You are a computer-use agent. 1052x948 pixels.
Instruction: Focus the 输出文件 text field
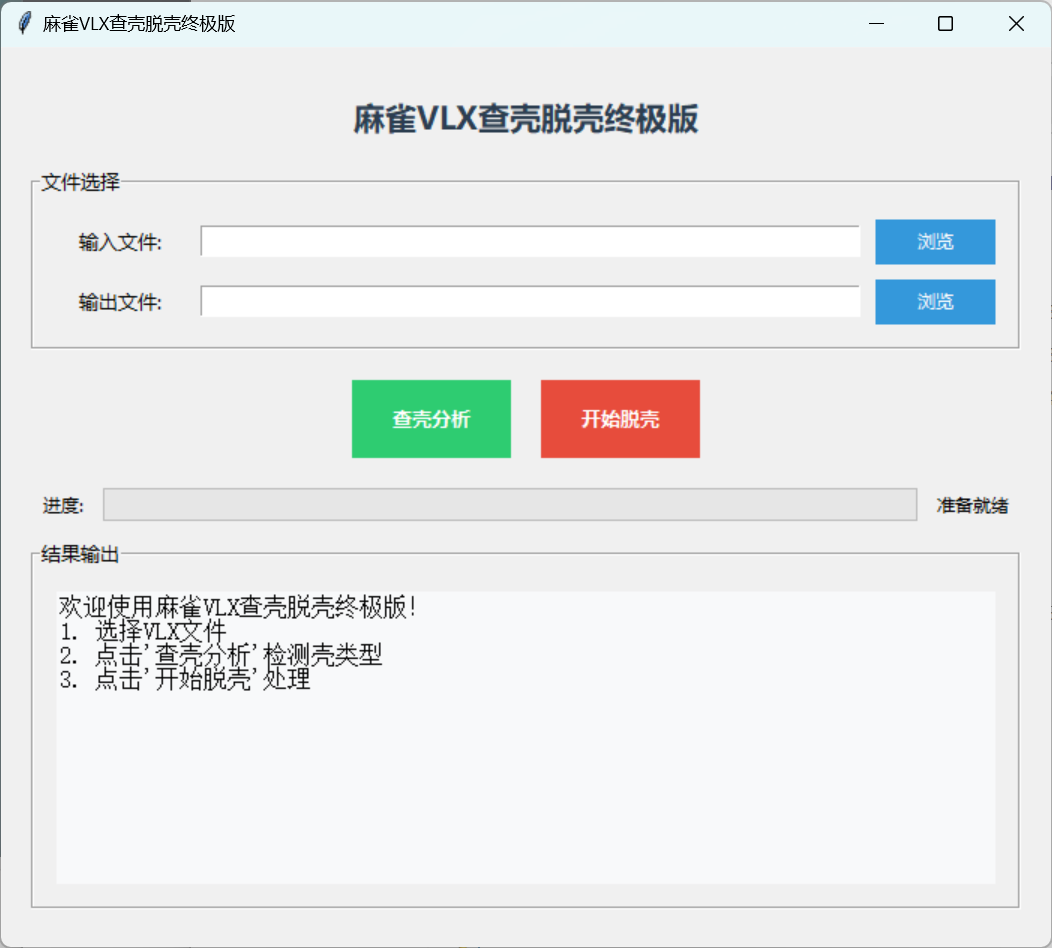point(530,302)
